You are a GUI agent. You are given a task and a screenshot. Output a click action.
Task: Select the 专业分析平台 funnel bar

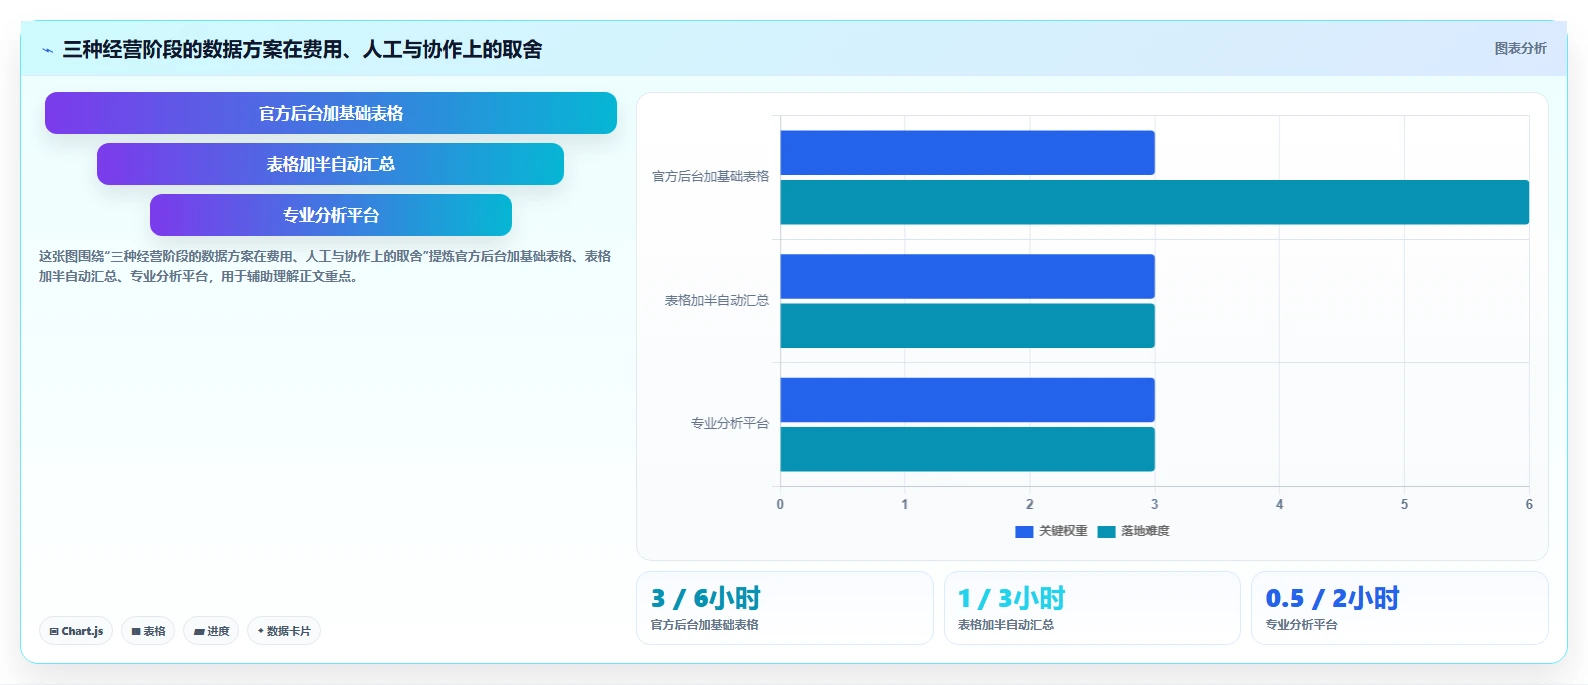tap(331, 215)
